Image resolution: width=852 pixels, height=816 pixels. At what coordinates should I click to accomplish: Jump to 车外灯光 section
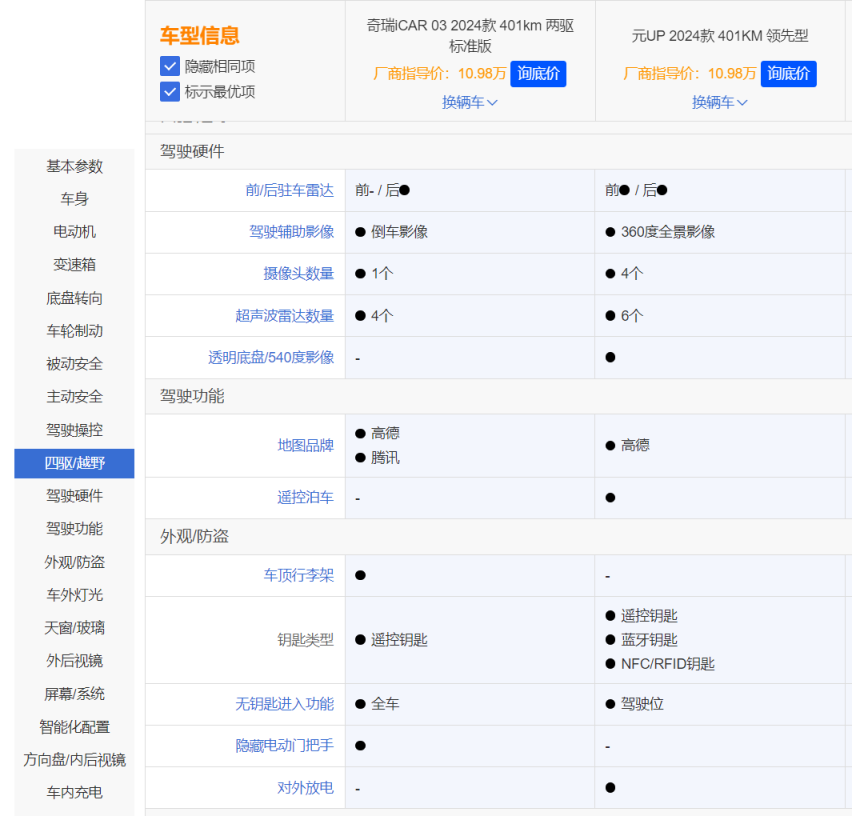[x=74, y=595]
